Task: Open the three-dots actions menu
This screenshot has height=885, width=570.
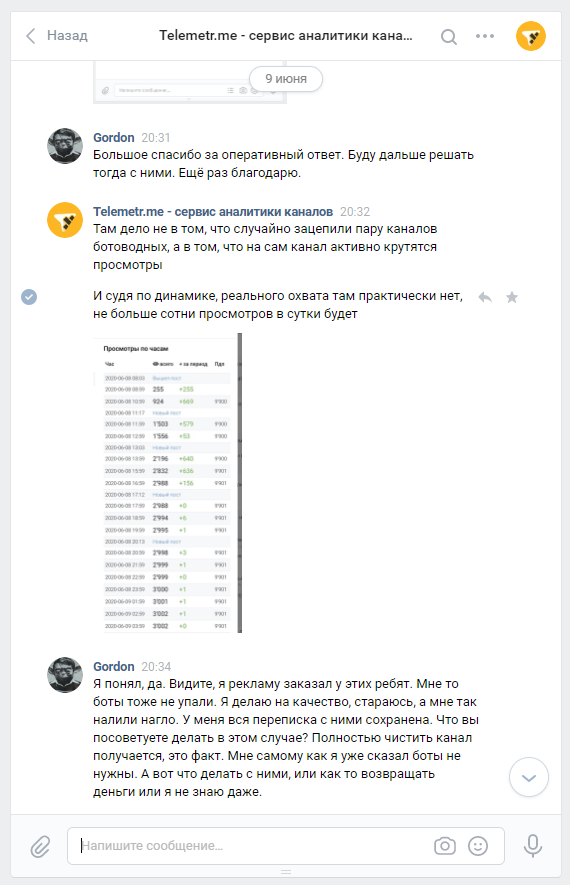Action: pos(485,36)
